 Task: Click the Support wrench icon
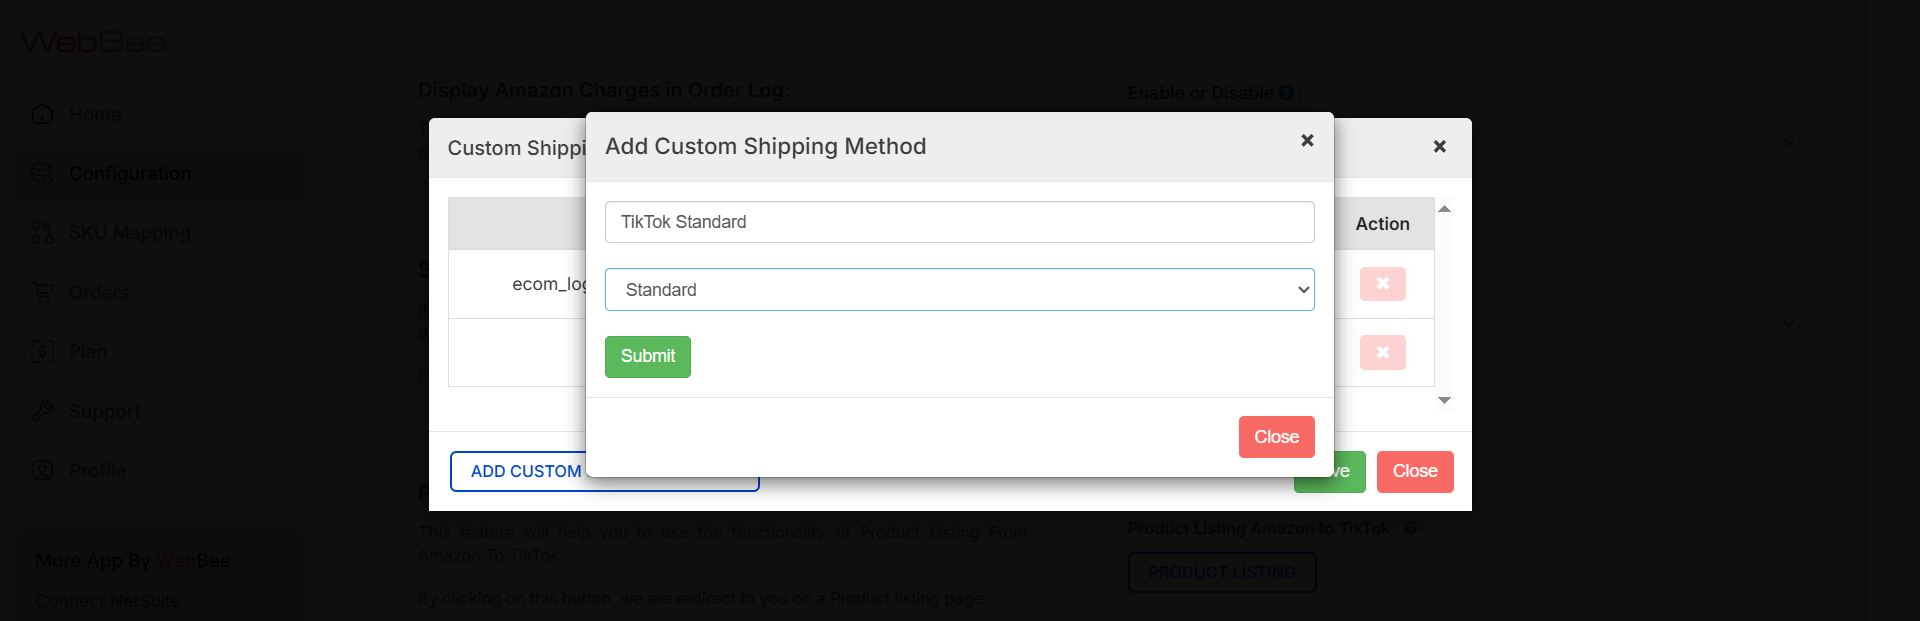point(42,411)
